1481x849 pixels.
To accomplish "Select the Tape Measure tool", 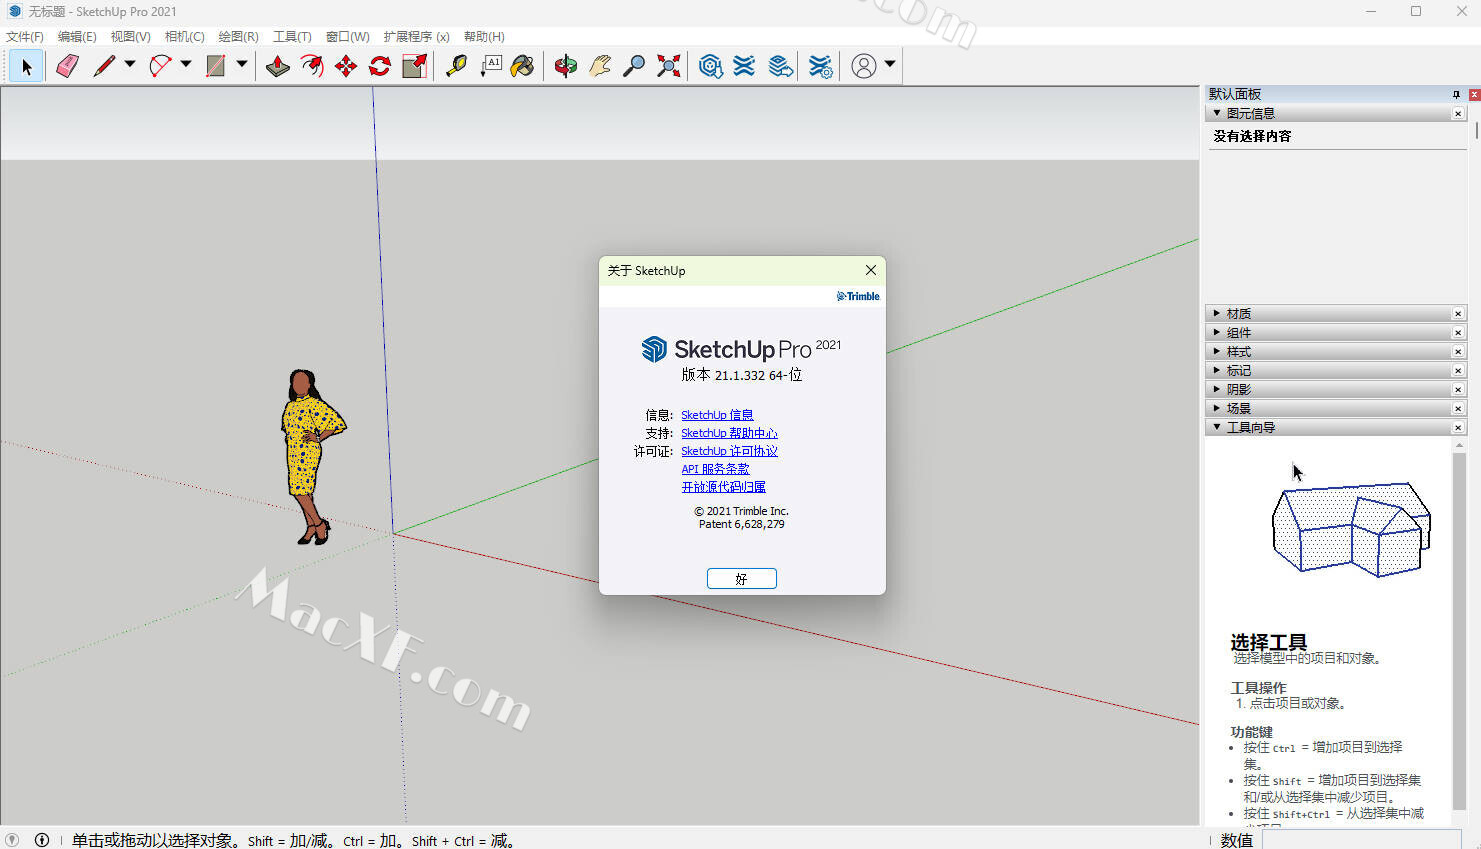I will click(456, 66).
